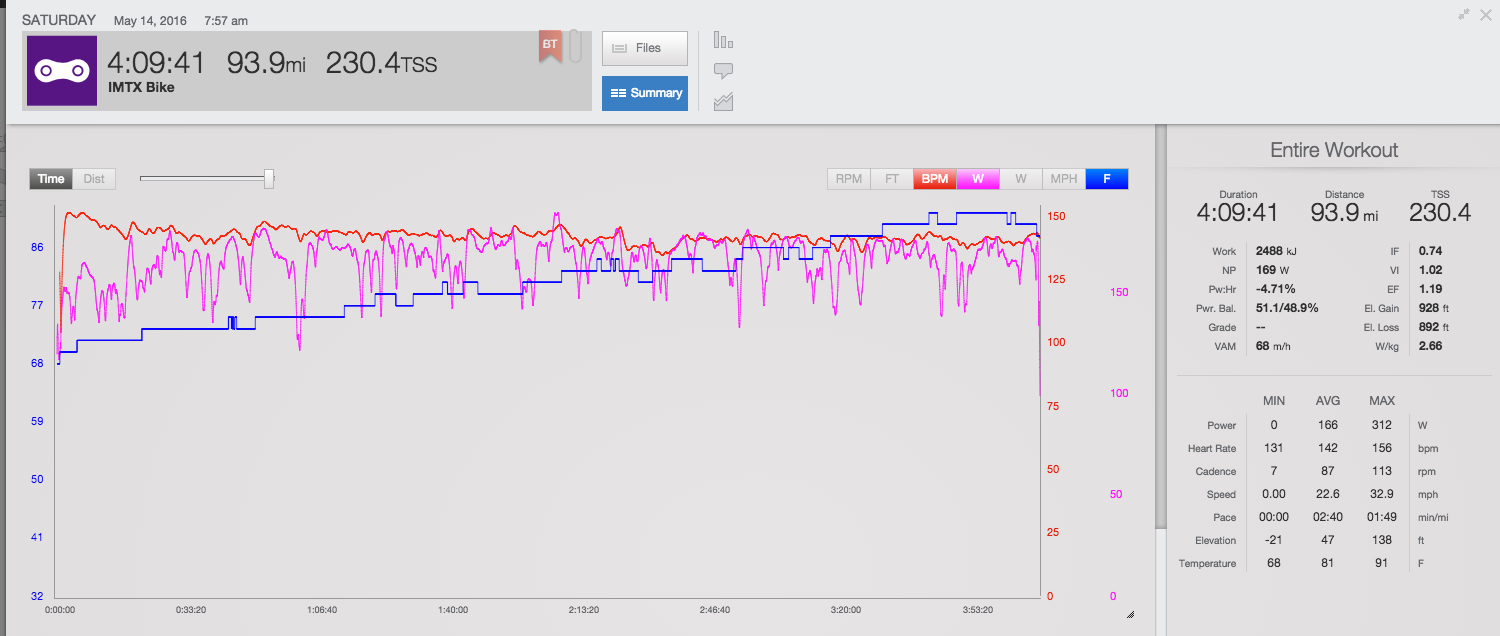
Task: Click the Entire Workout panel heading
Action: point(1334,150)
